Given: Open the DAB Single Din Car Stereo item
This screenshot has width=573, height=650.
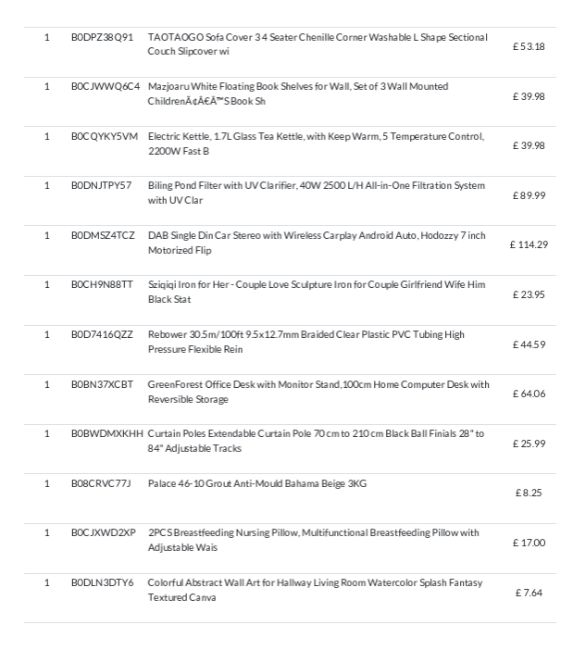Looking at the screenshot, I should (x=316, y=243).
